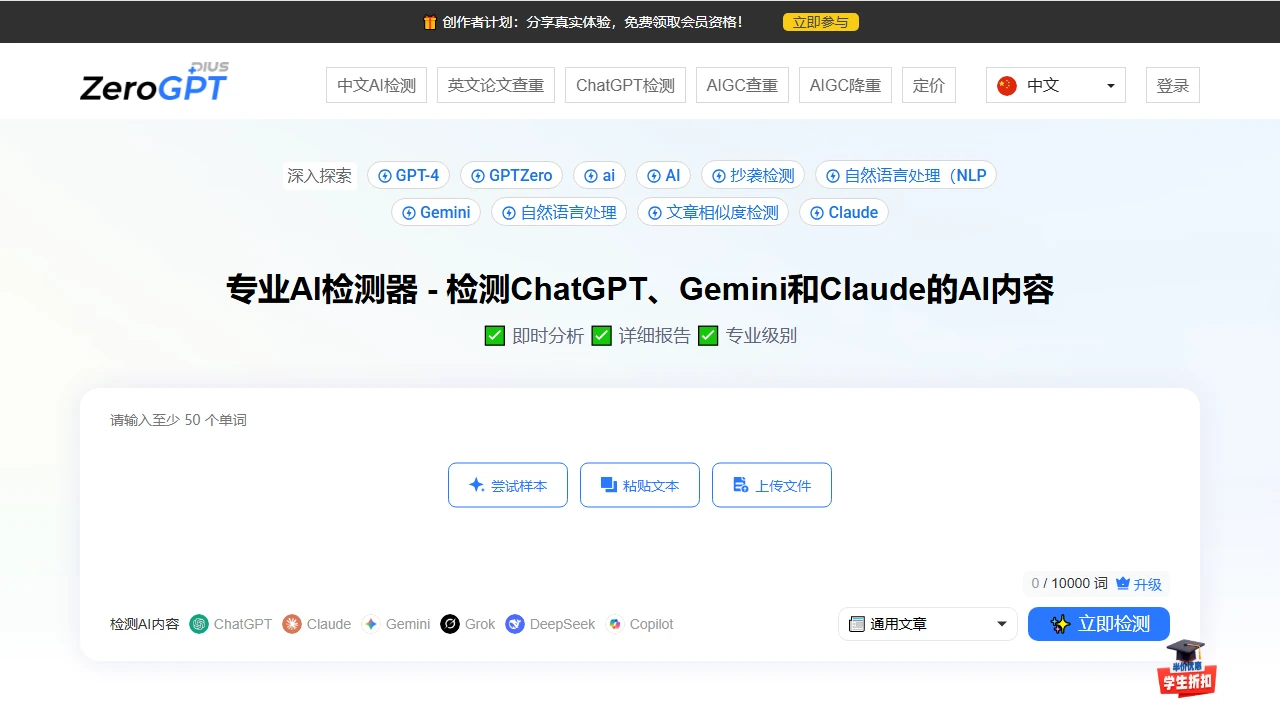The width and height of the screenshot is (1280, 720).
Task: Click inside the text input area
Action: pyautogui.click(x=640, y=540)
